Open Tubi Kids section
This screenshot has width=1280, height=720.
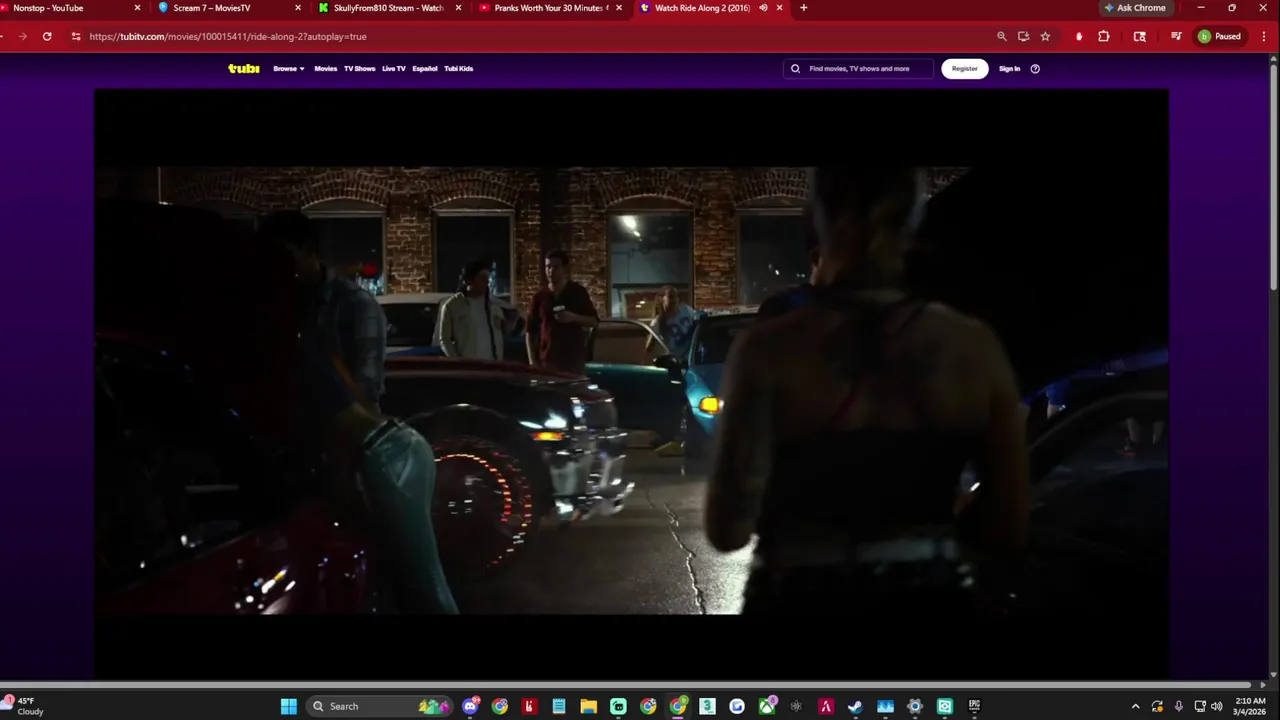[x=459, y=69]
